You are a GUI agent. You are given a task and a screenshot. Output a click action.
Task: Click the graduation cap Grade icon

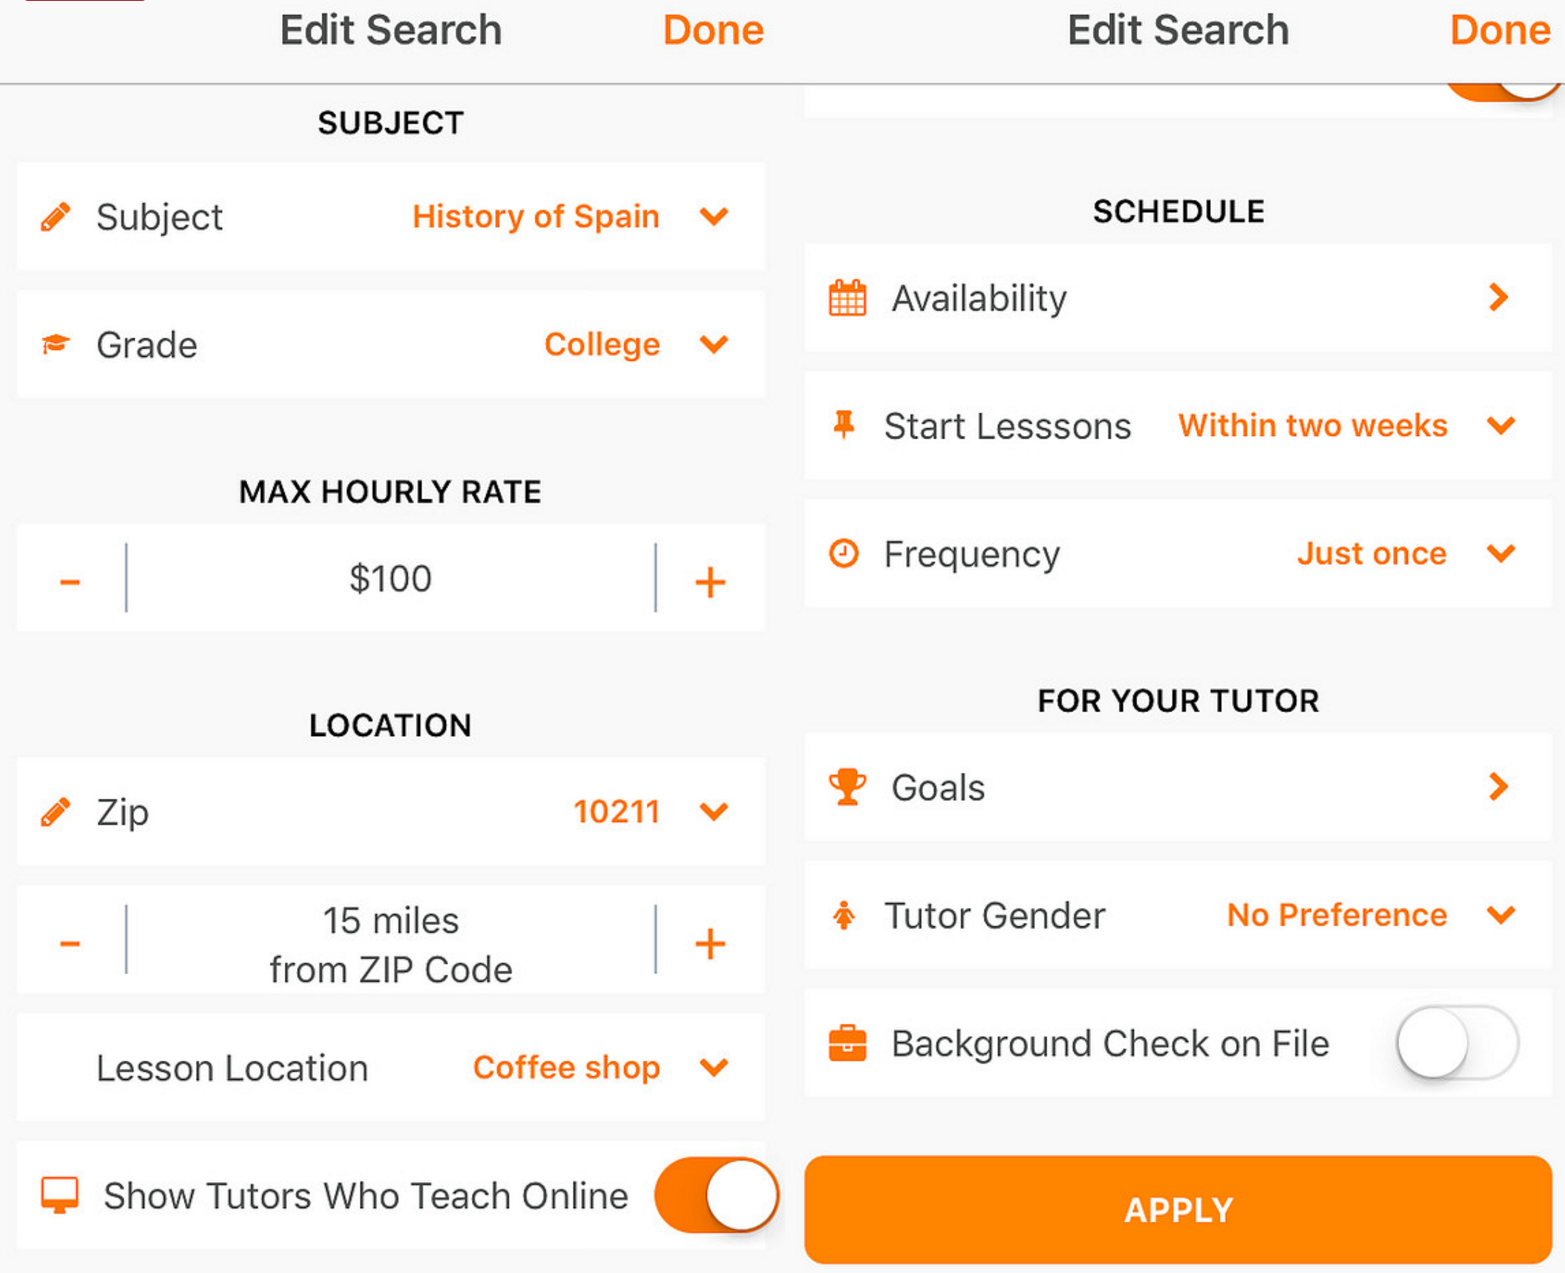tap(56, 345)
